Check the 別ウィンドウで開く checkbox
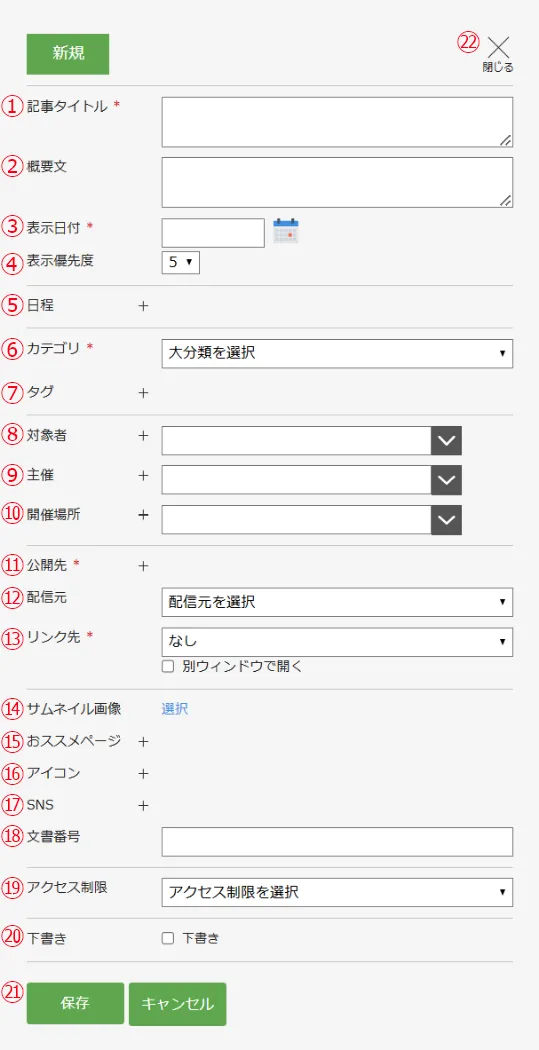The height and width of the screenshot is (1050, 539). pyautogui.click(x=168, y=666)
